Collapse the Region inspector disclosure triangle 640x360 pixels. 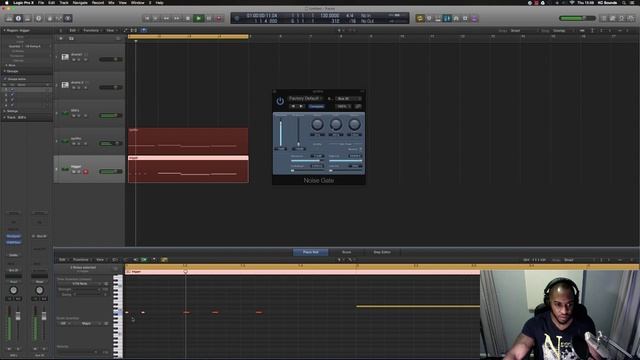point(4,30)
